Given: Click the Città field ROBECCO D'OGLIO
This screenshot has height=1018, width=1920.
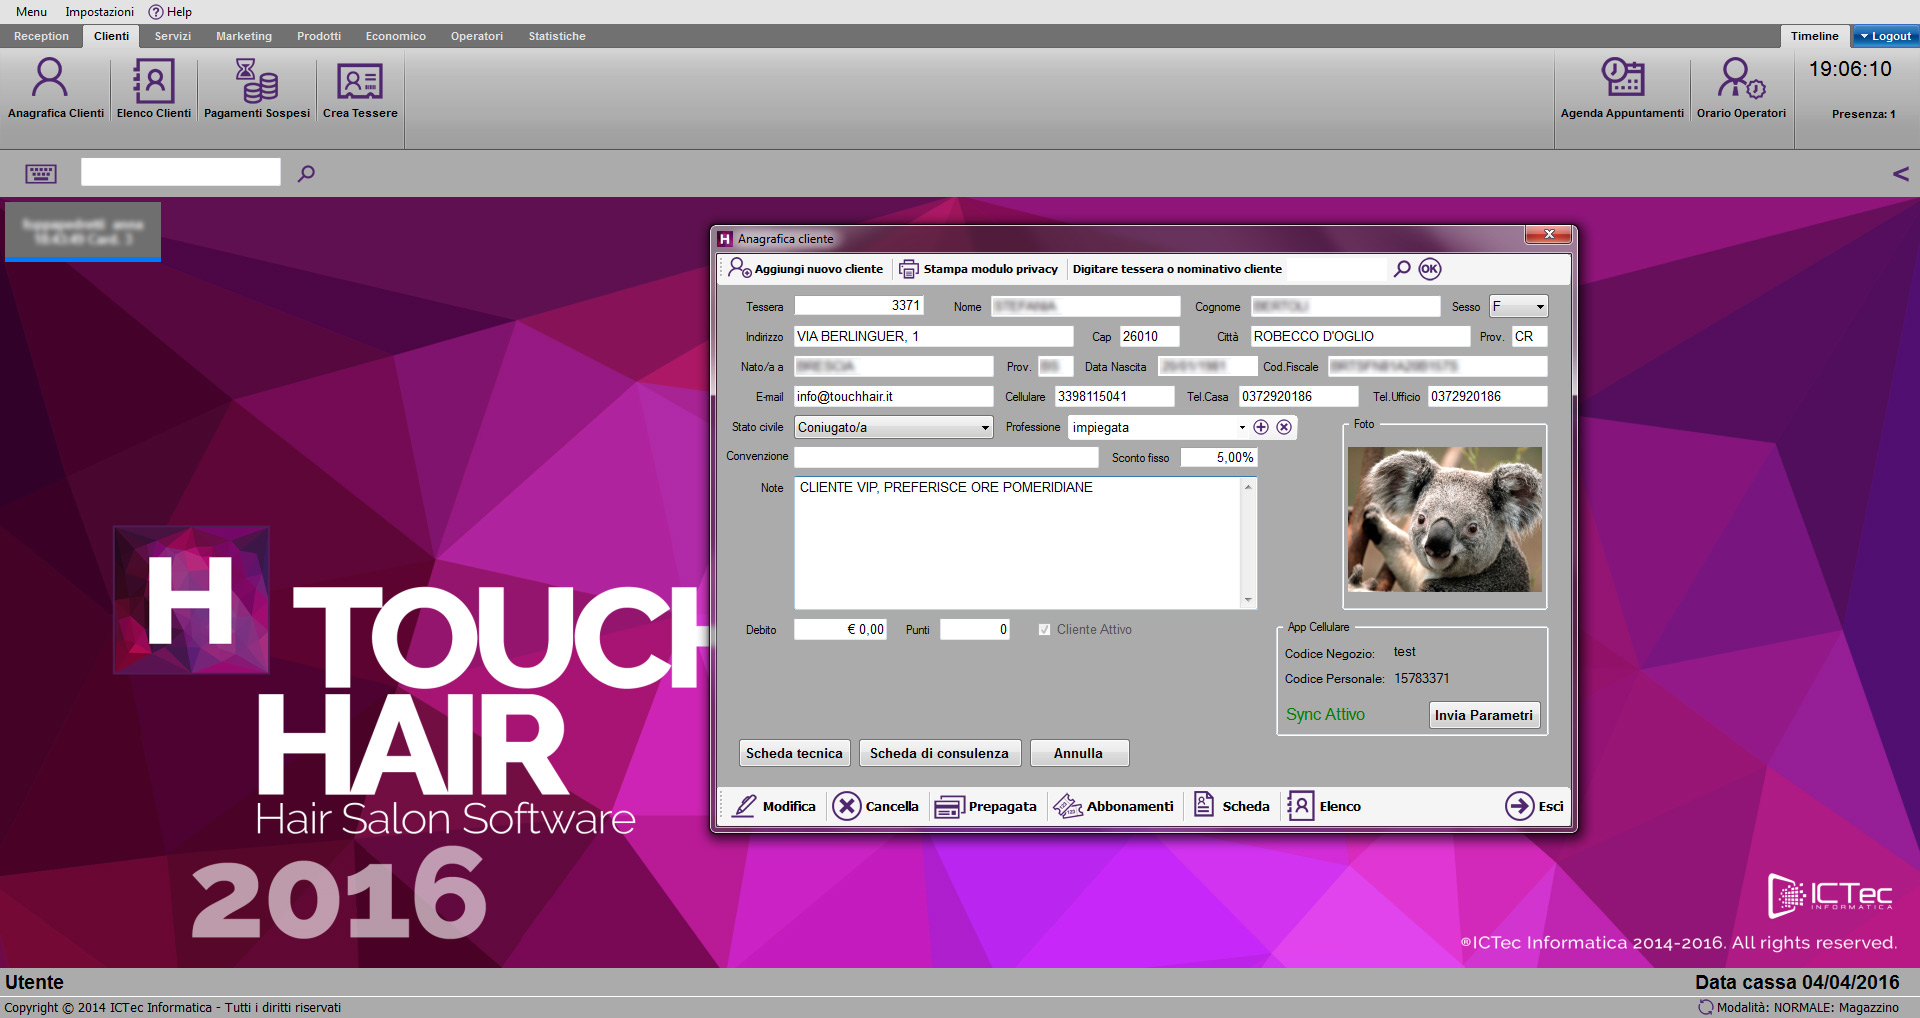Looking at the screenshot, I should pyautogui.click(x=1360, y=336).
